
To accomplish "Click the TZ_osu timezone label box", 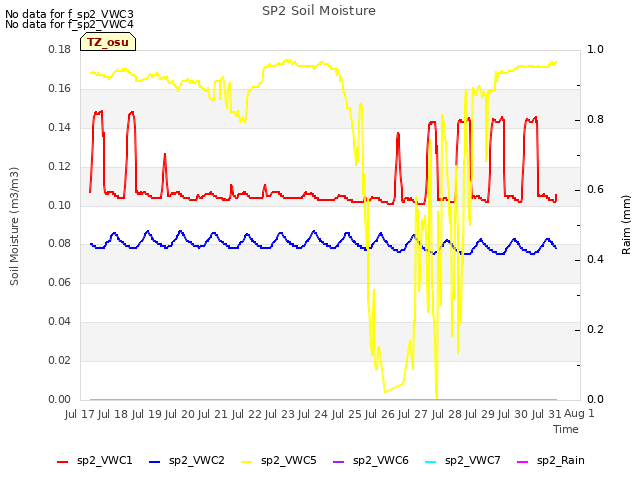I will [108, 42].
